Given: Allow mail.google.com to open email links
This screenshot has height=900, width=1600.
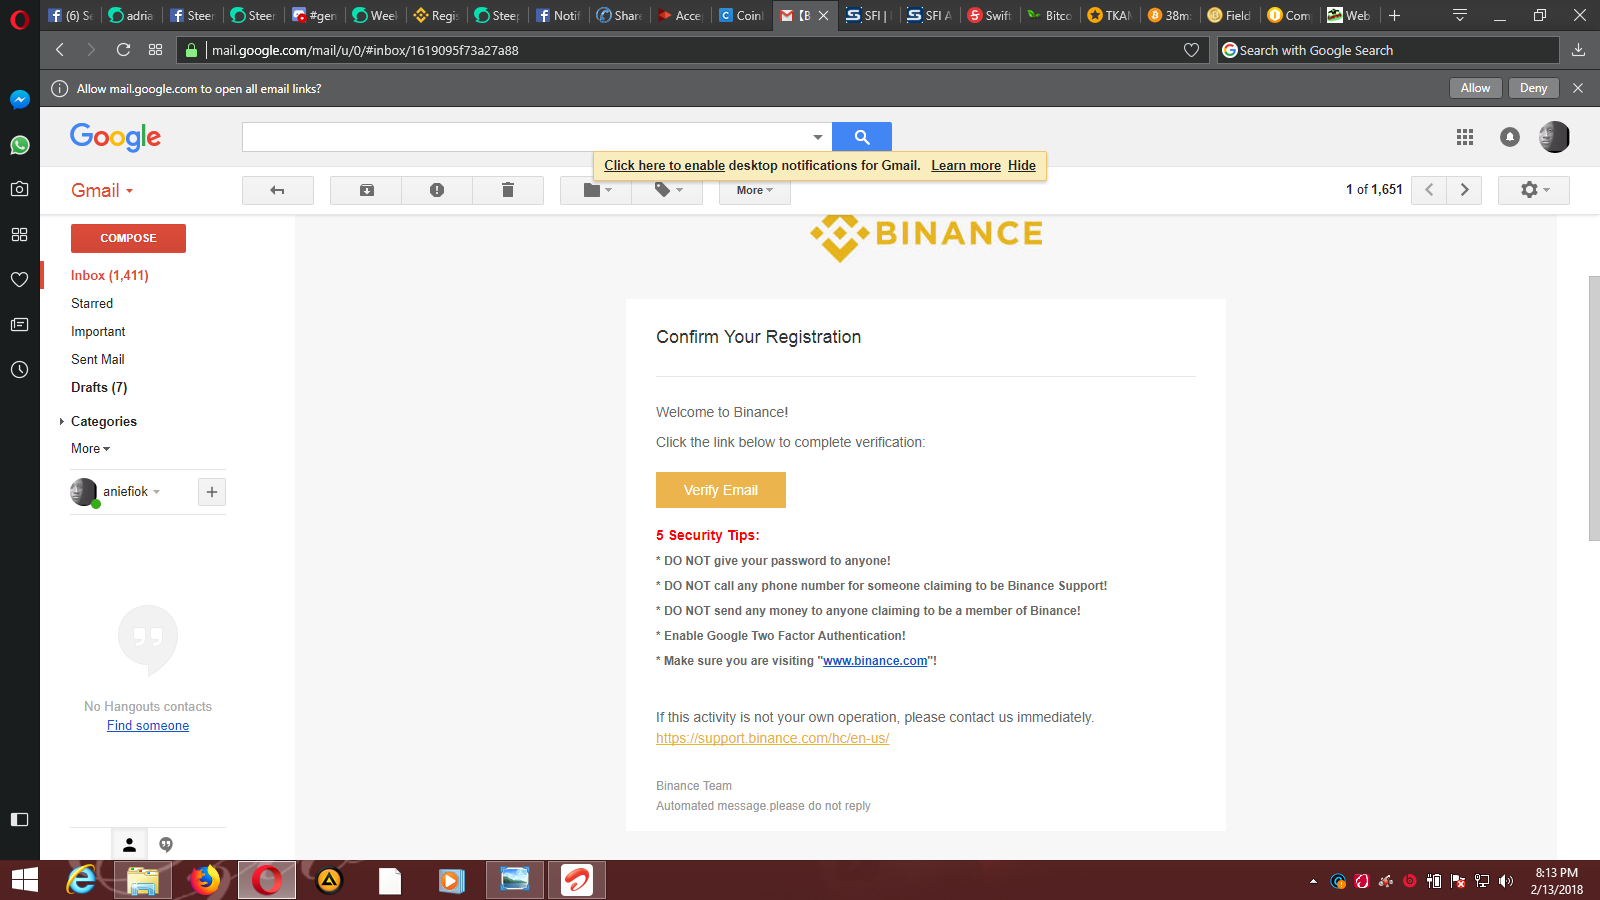Looking at the screenshot, I should pos(1475,88).
